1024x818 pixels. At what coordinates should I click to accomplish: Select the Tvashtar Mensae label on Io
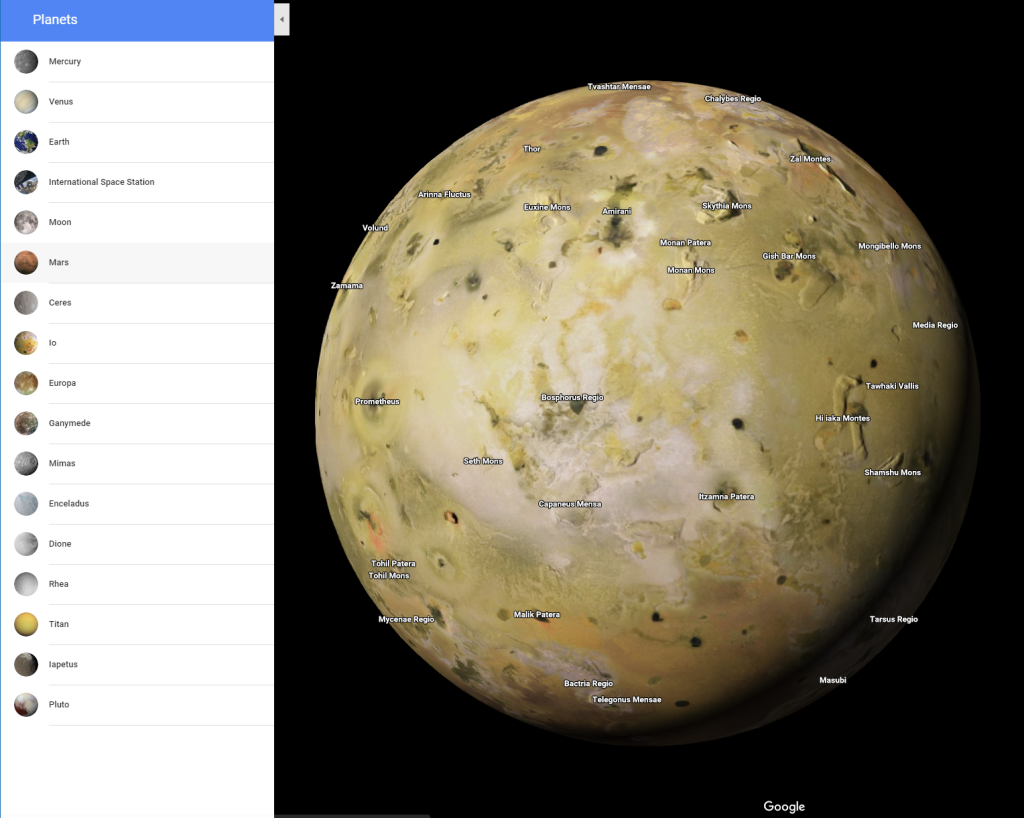(621, 87)
